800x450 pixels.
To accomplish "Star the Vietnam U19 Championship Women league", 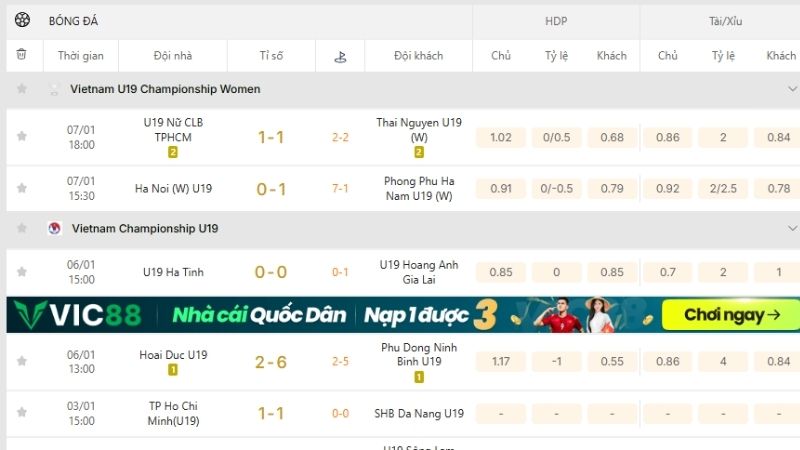I will tap(22, 89).
